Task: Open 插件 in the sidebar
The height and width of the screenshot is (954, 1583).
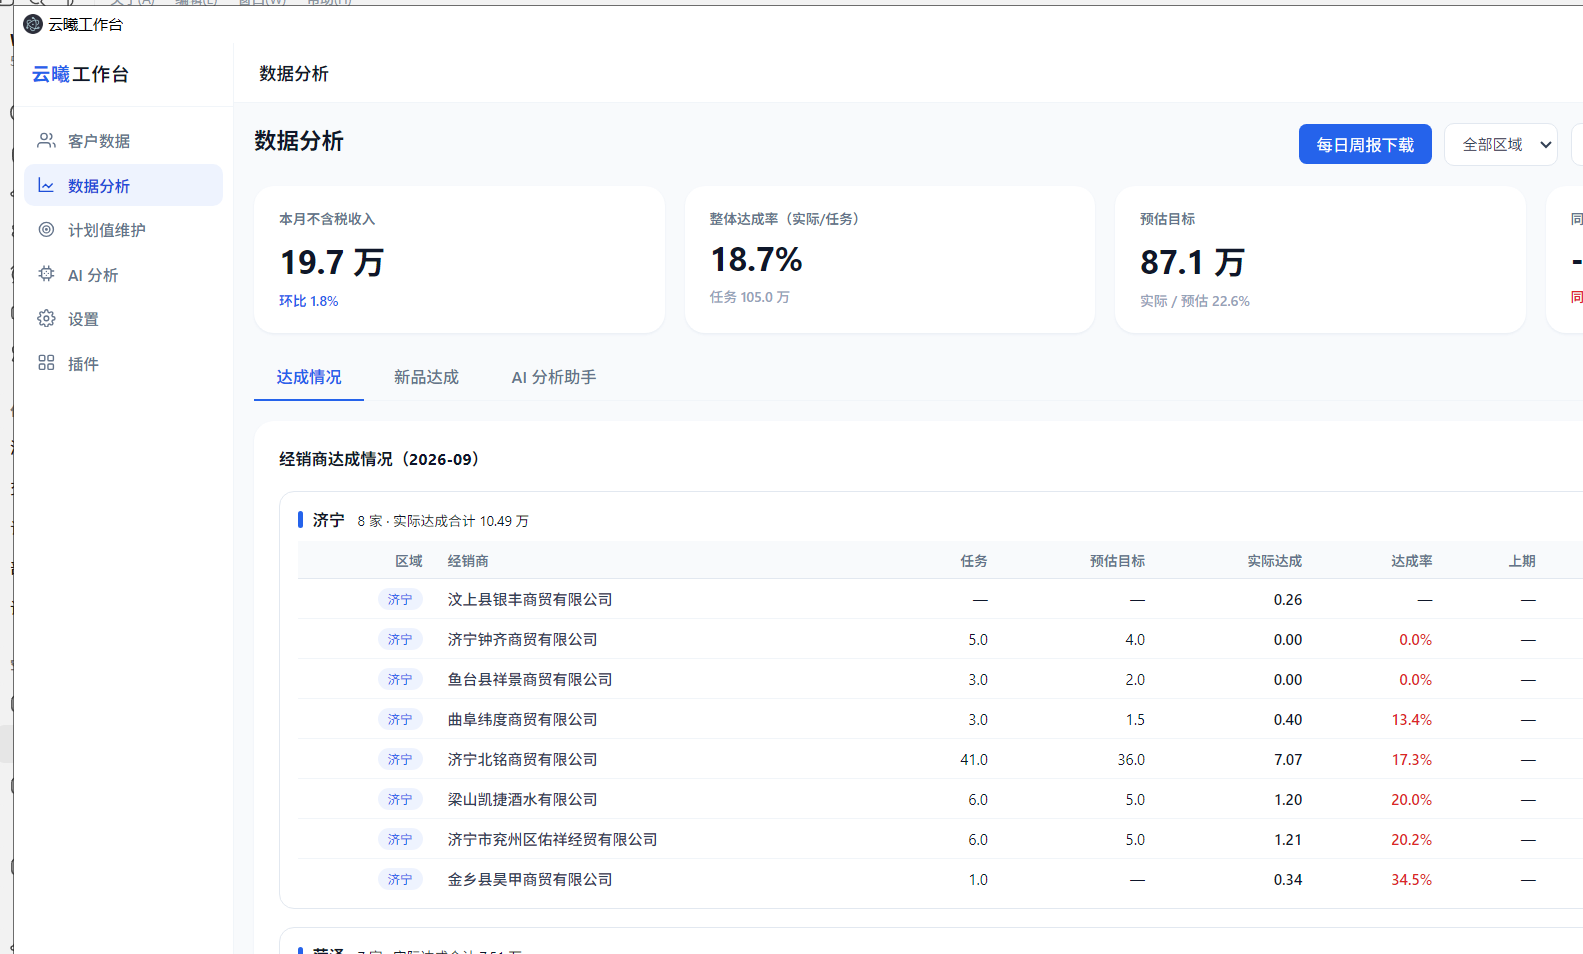Action: coord(123,364)
